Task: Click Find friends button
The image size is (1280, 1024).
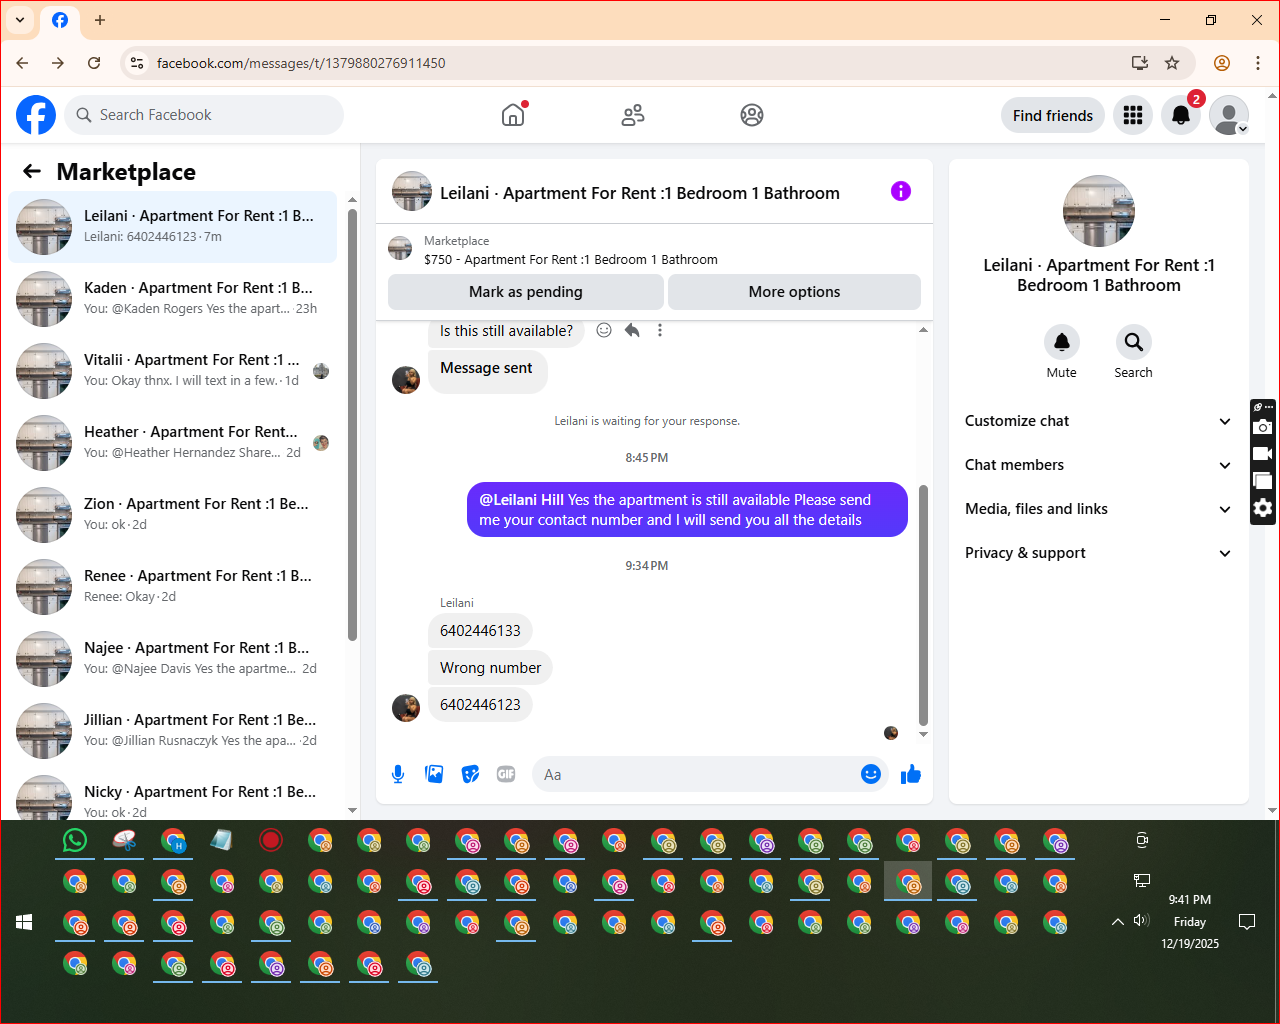Action: click(1053, 115)
